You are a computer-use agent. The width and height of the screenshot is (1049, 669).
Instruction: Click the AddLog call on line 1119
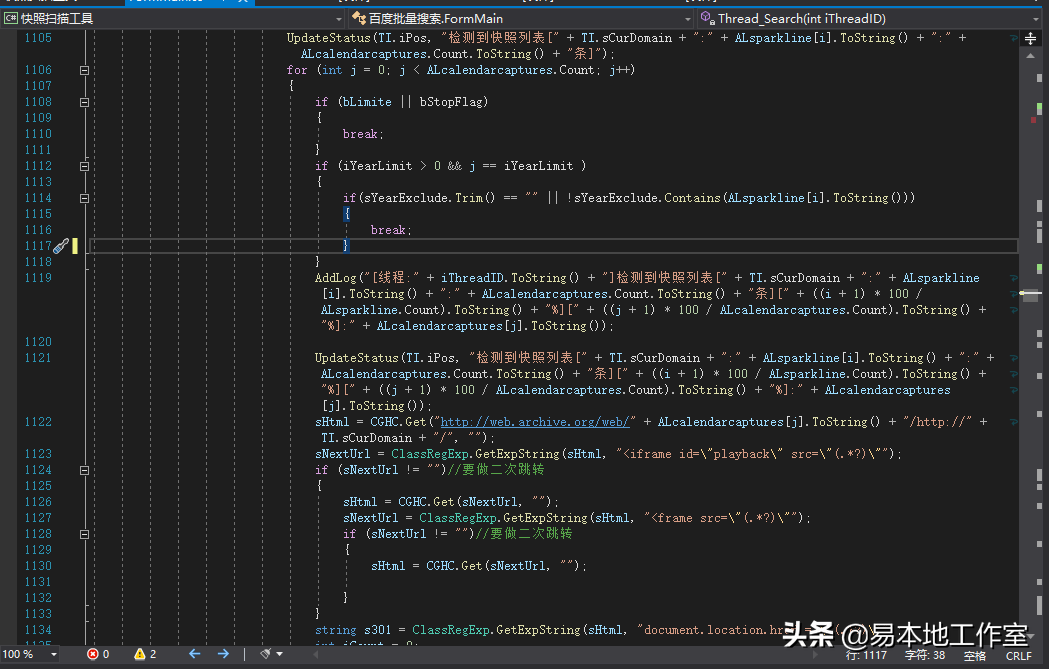336,278
